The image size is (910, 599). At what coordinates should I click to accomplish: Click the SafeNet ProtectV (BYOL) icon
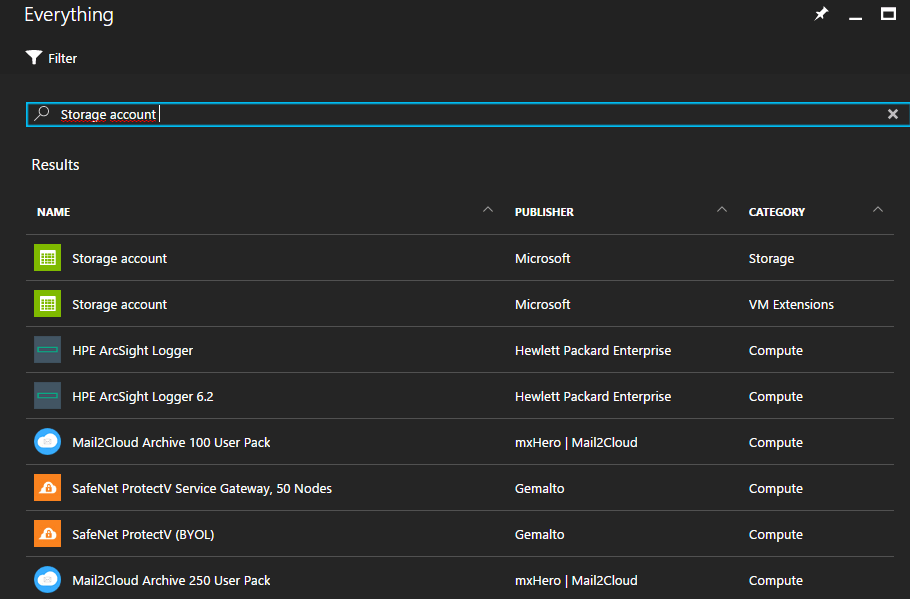[48, 533]
